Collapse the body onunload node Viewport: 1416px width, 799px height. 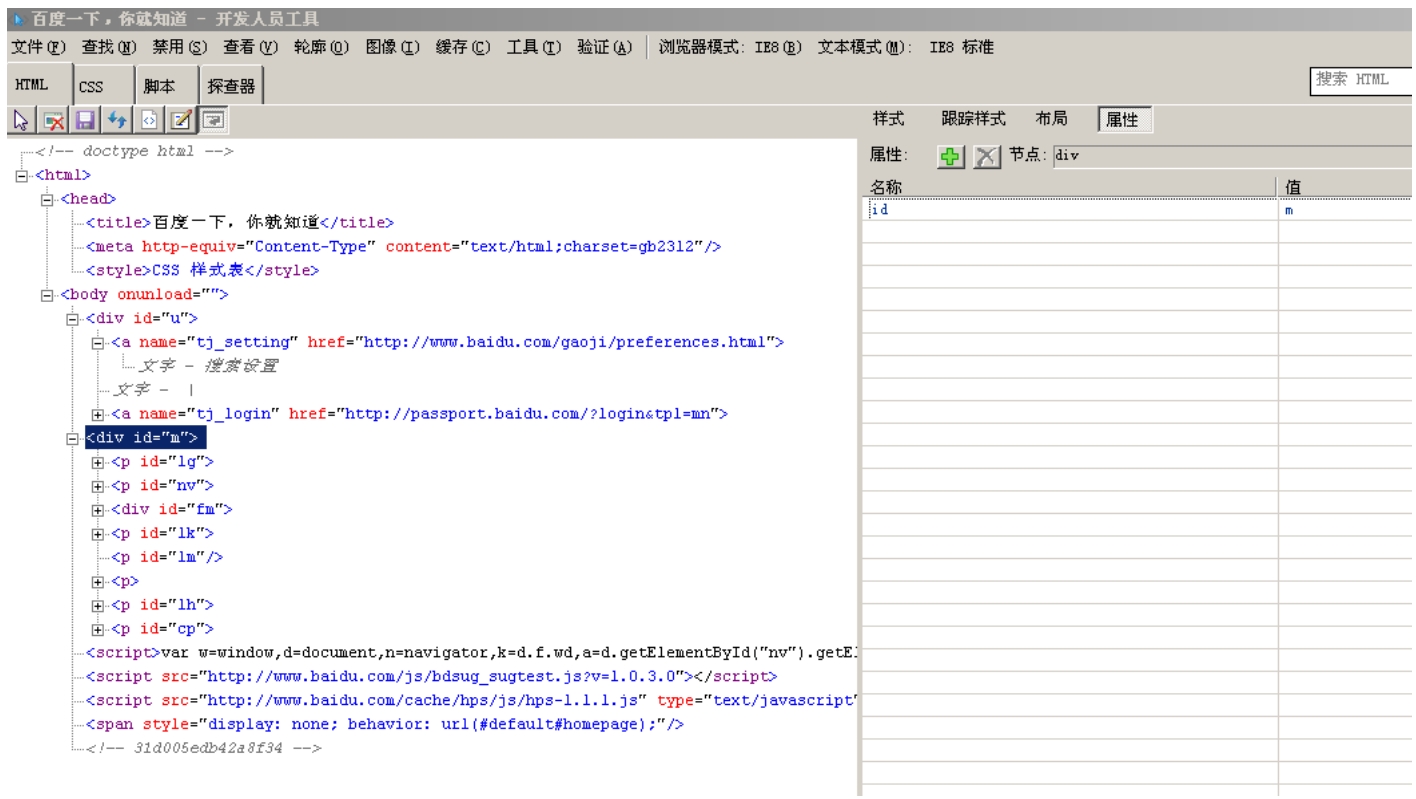coord(47,295)
